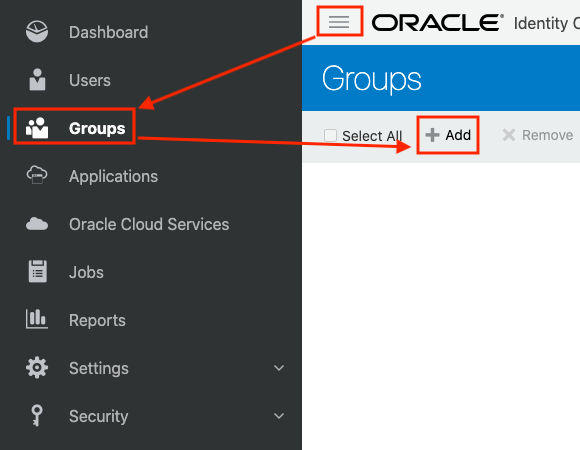Select Applications in the sidebar
580x450 pixels.
(x=113, y=176)
